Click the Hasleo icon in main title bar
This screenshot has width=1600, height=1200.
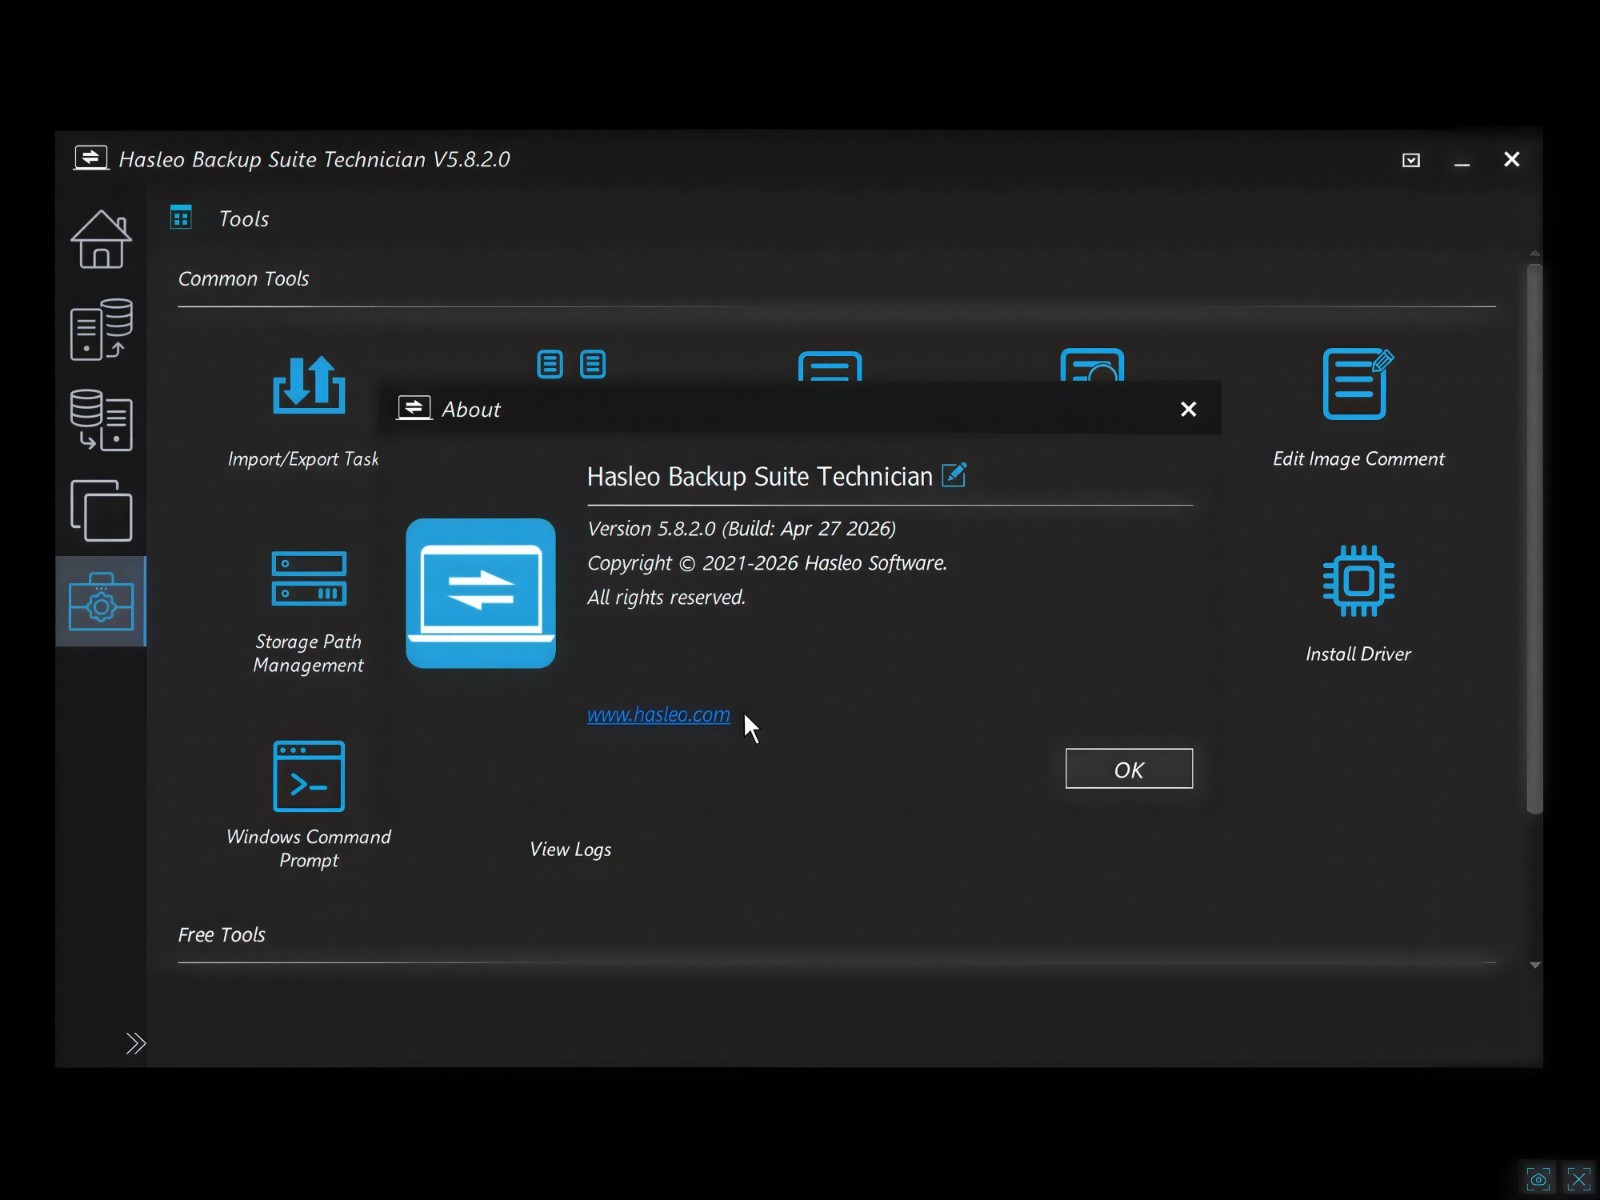[91, 158]
